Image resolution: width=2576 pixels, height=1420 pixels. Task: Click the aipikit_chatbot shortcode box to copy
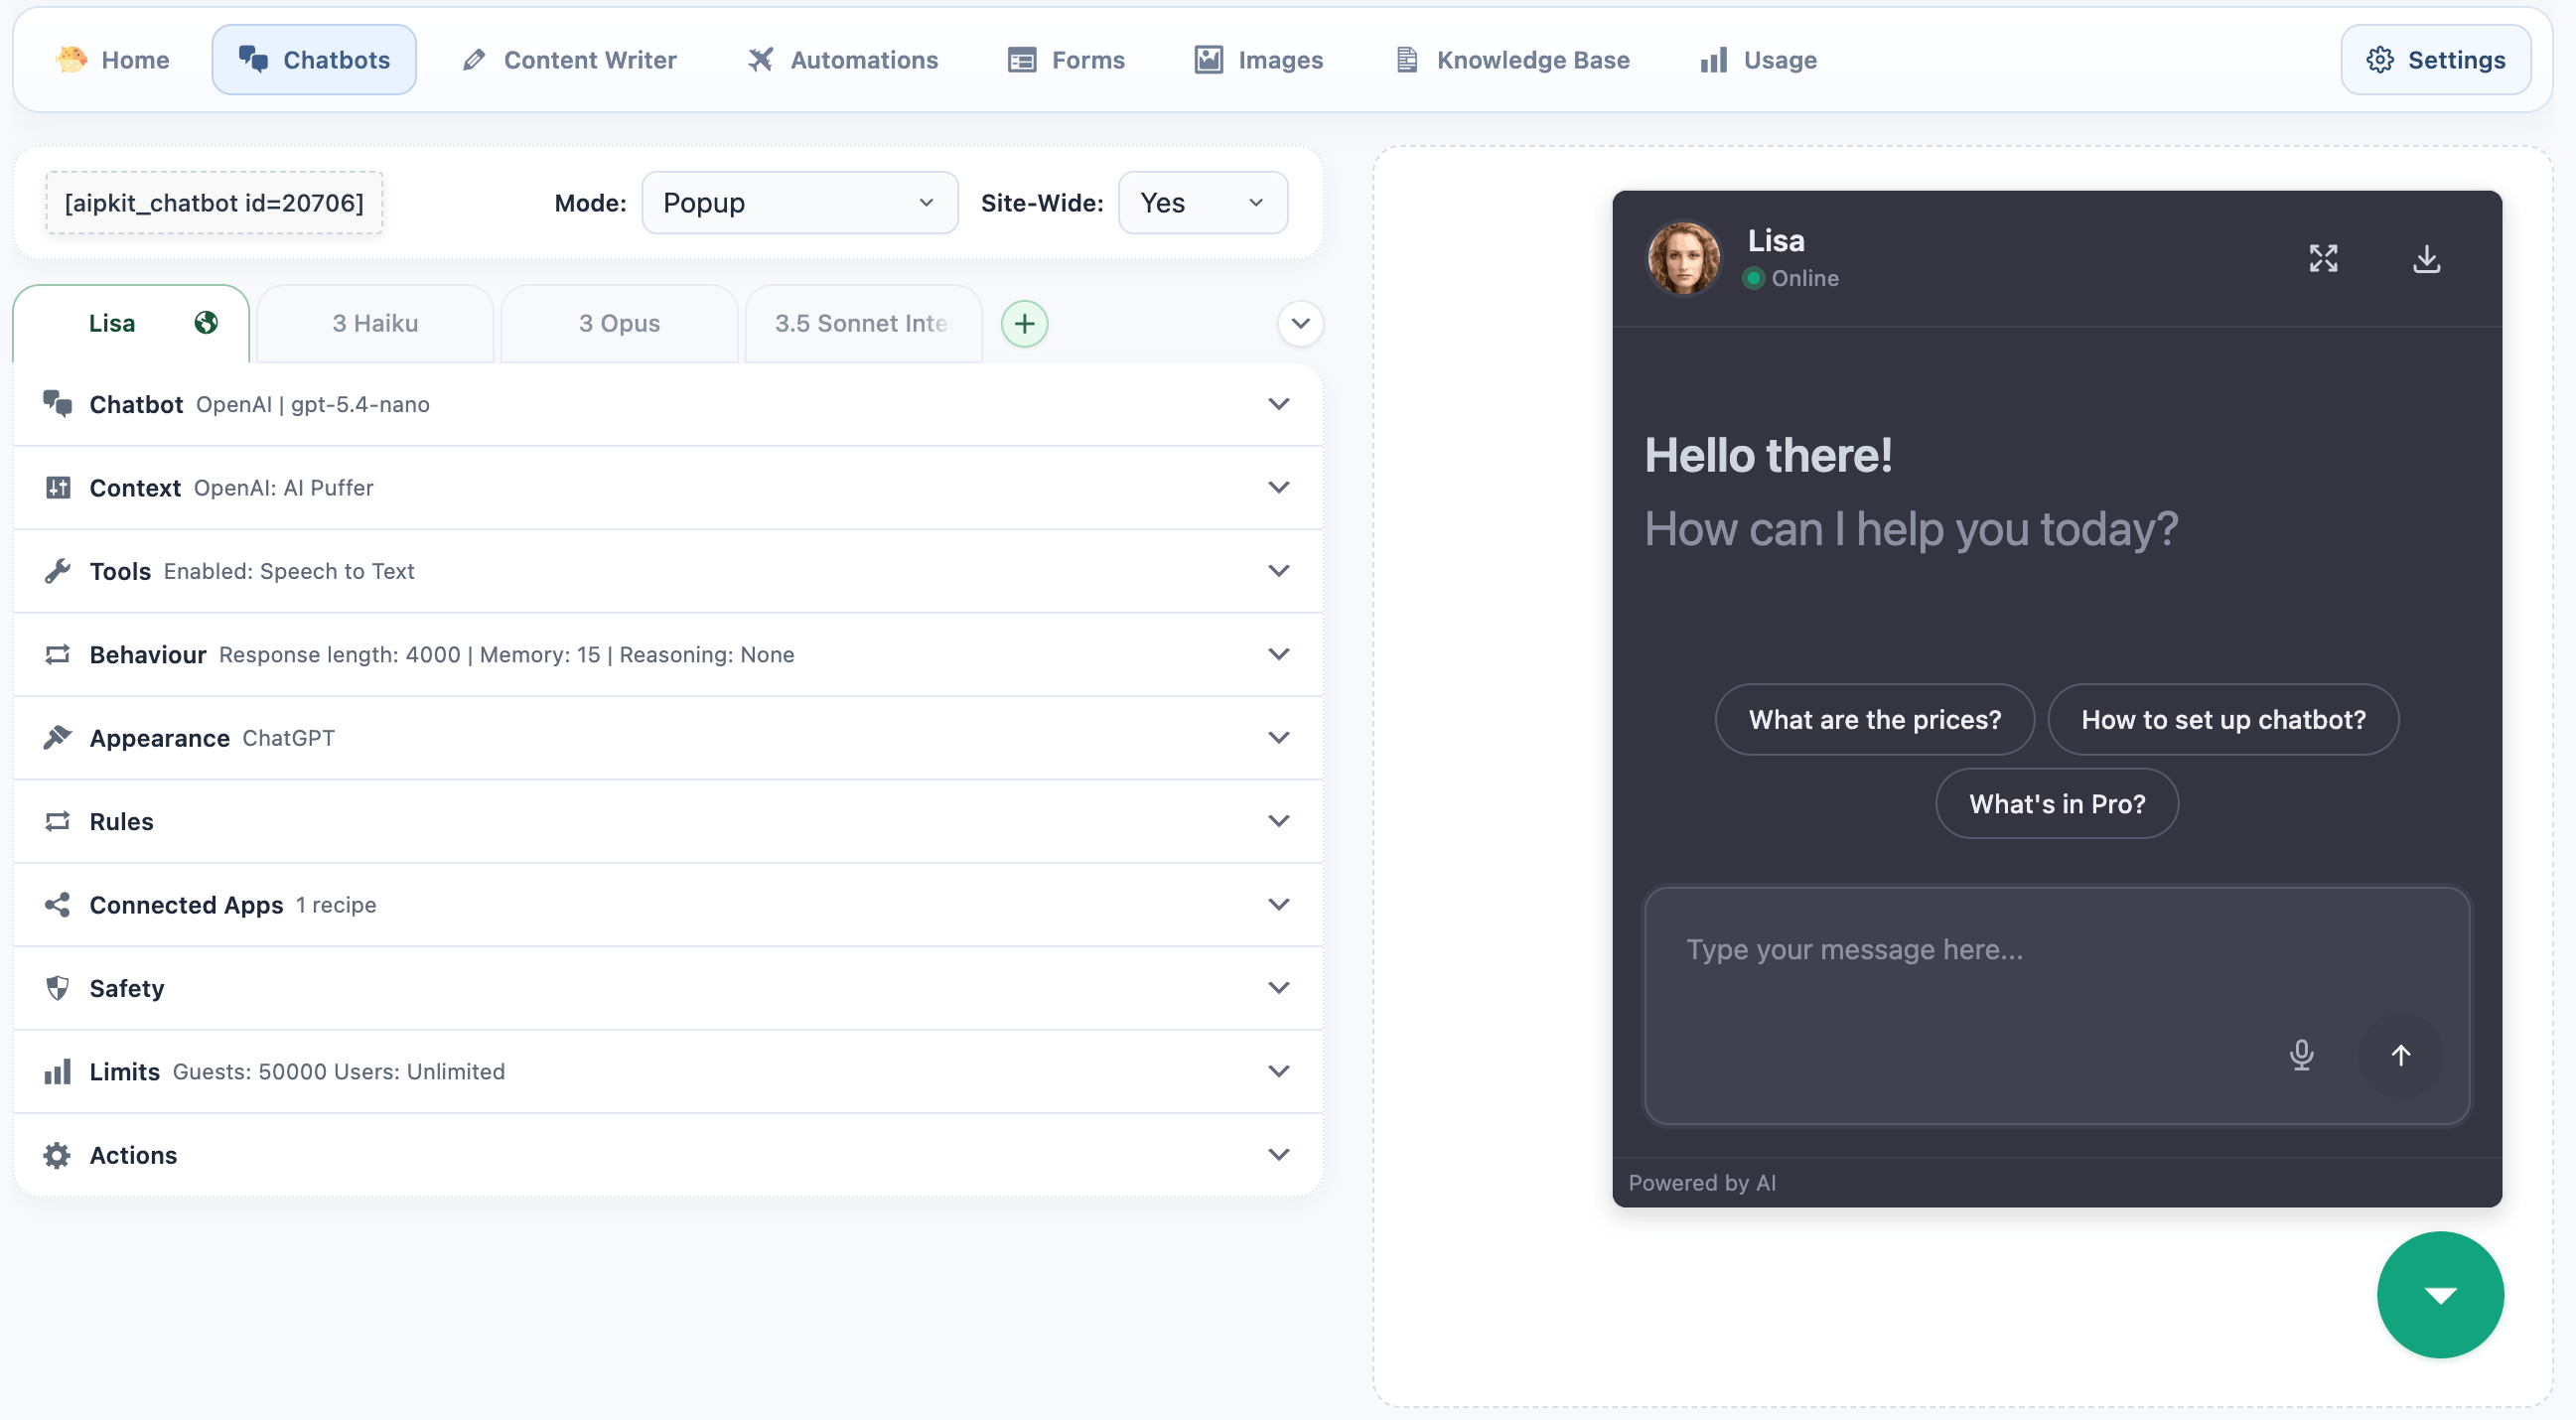coord(214,203)
